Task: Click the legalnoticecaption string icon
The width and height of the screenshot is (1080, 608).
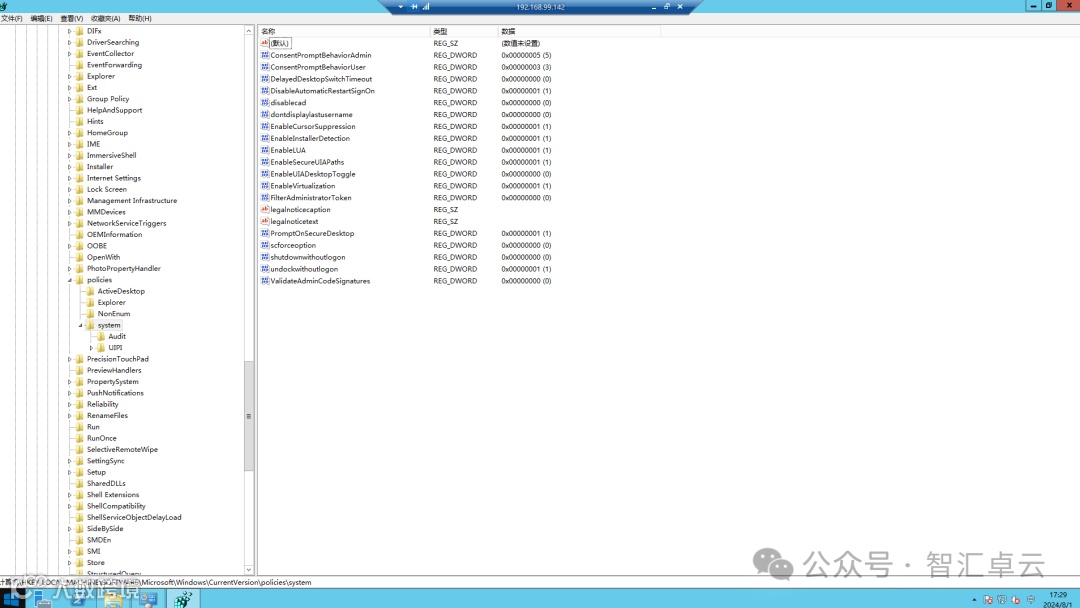Action: tap(264, 209)
